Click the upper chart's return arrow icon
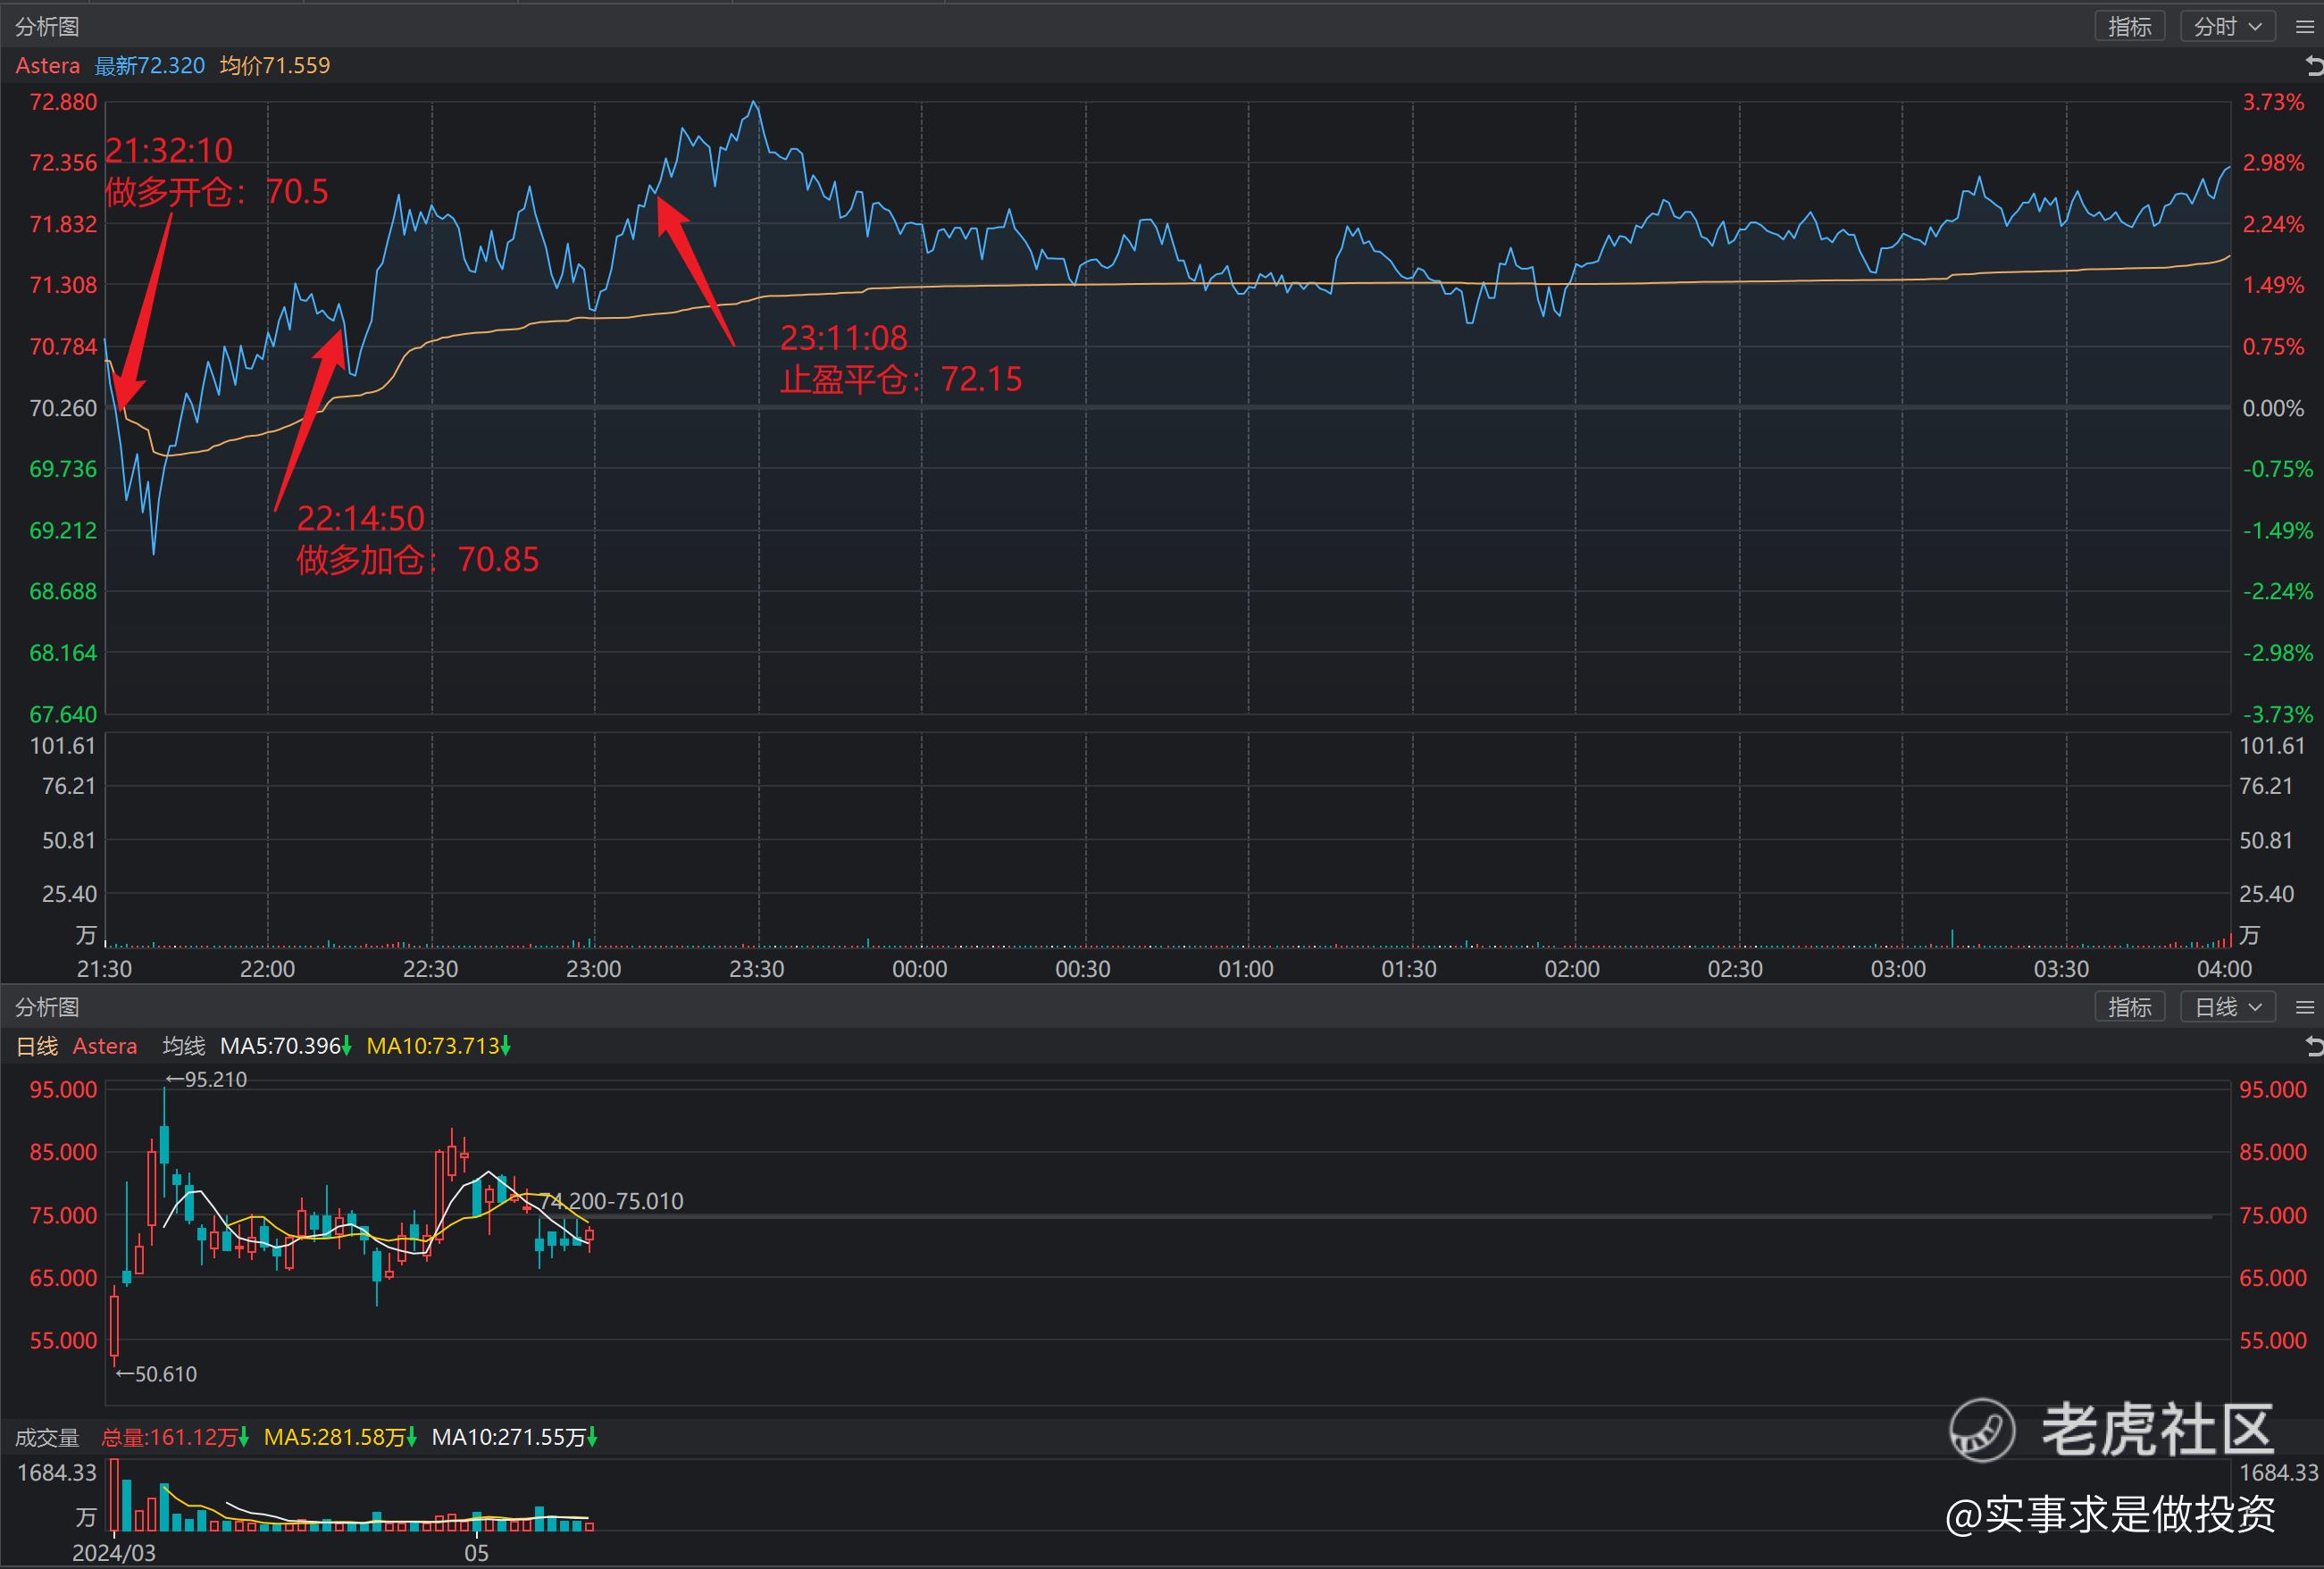Viewport: 2324px width, 1569px height. pos(2313,66)
